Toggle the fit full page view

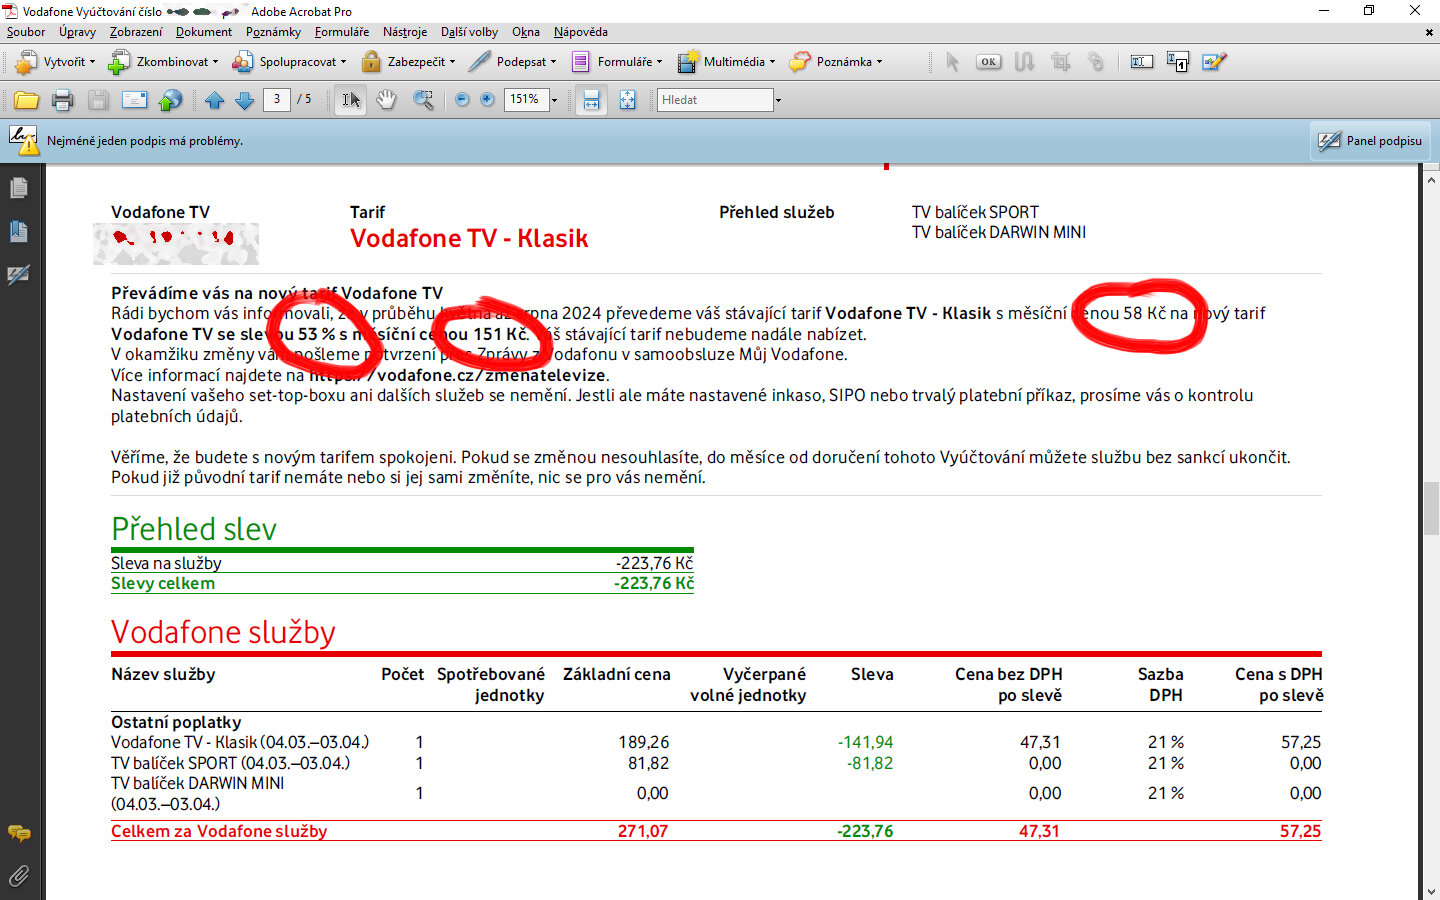[x=627, y=100]
